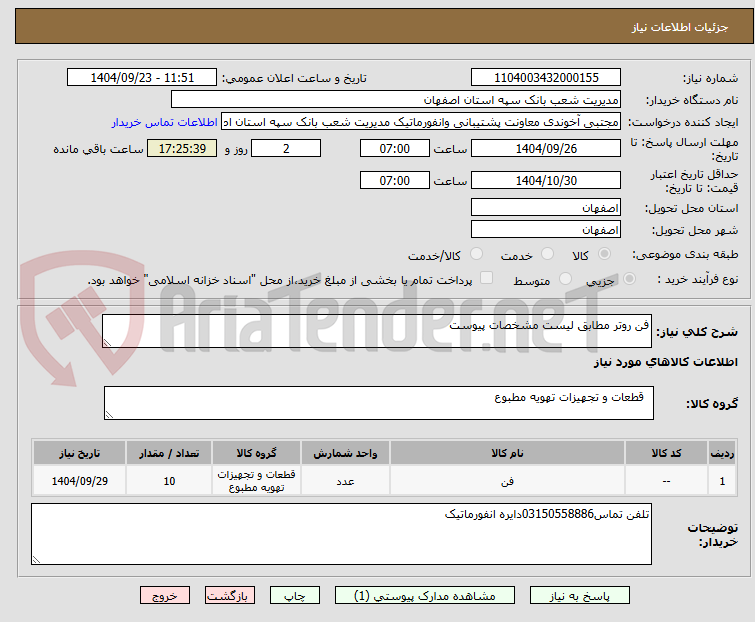The image size is (755, 622).
Task: Select the خدمت radio button
Action: click(x=547, y=254)
